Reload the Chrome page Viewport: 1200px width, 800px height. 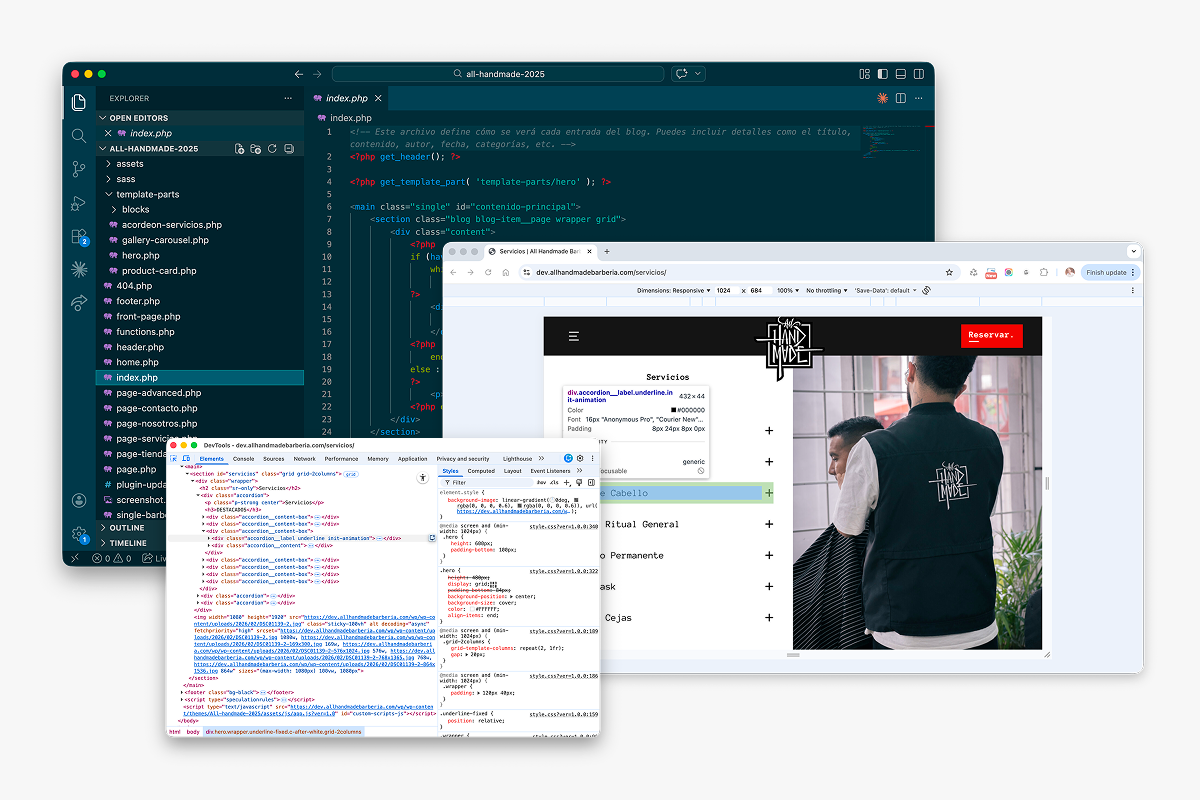point(488,272)
